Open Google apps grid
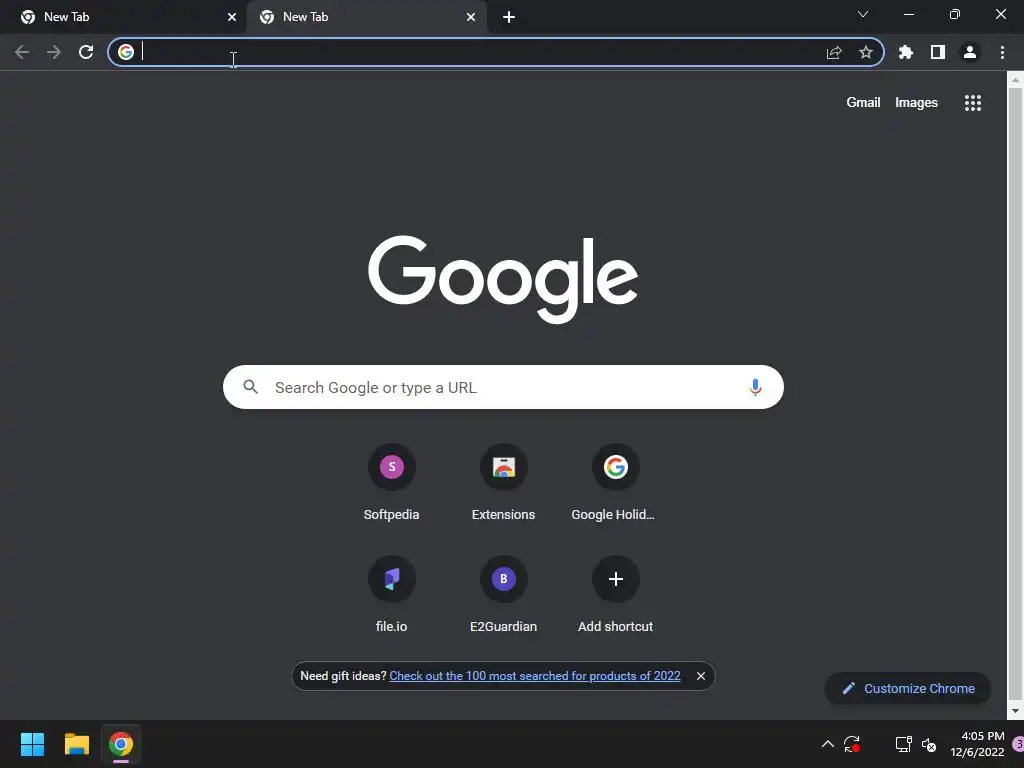Viewport: 1024px width, 768px height. [x=973, y=103]
